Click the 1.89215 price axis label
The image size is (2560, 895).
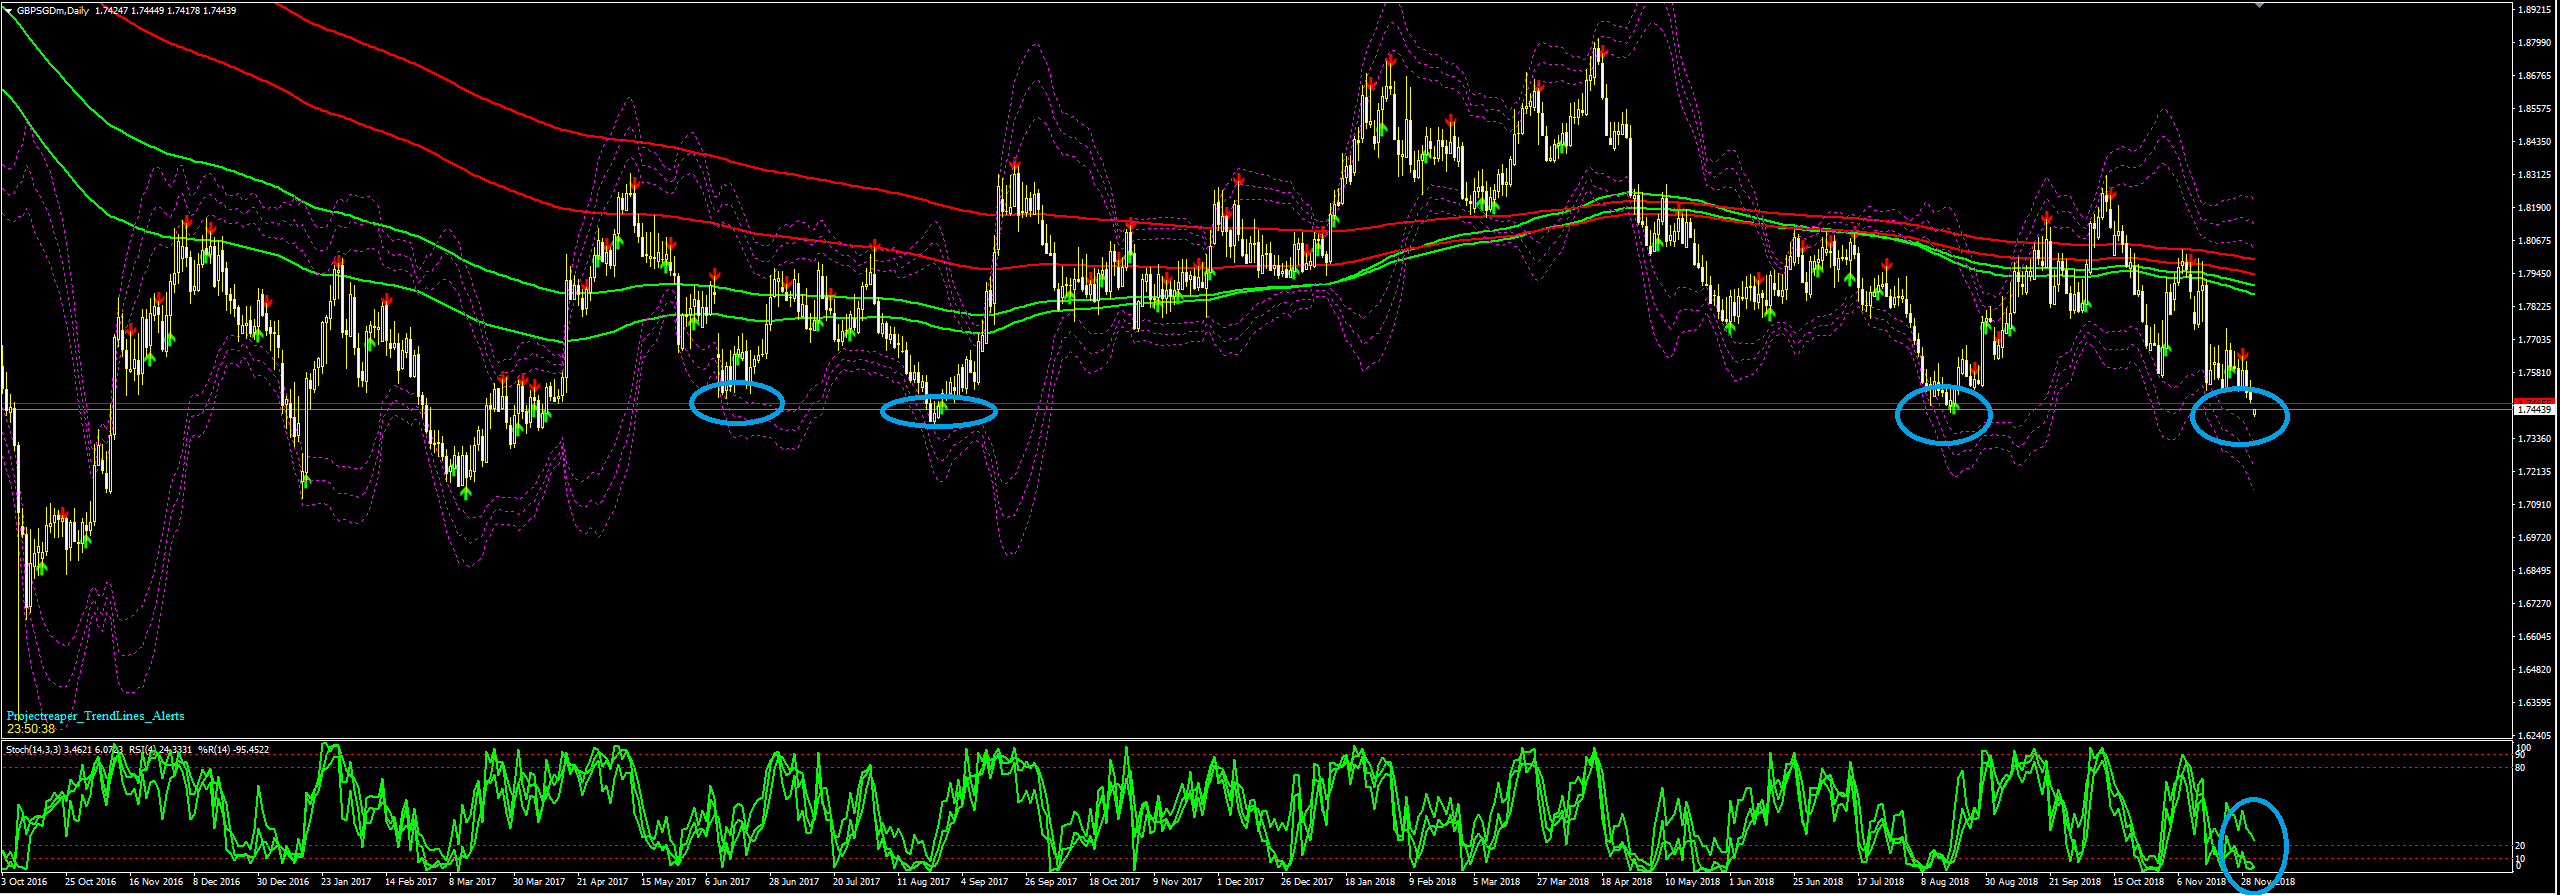2533,10
